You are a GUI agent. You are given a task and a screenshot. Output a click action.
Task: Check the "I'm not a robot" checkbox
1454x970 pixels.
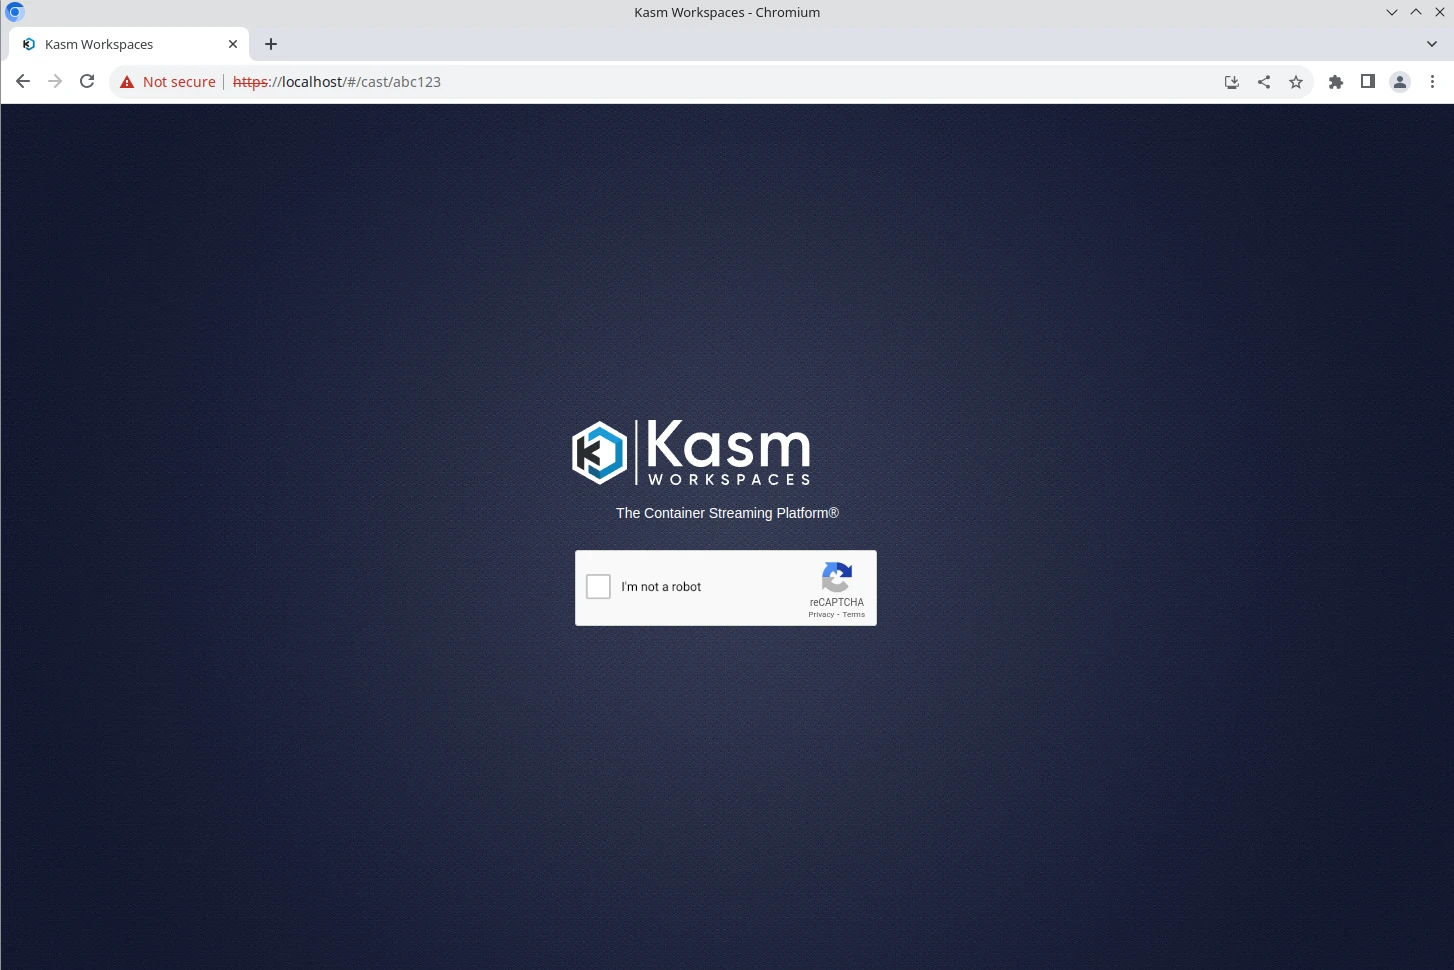click(x=598, y=587)
